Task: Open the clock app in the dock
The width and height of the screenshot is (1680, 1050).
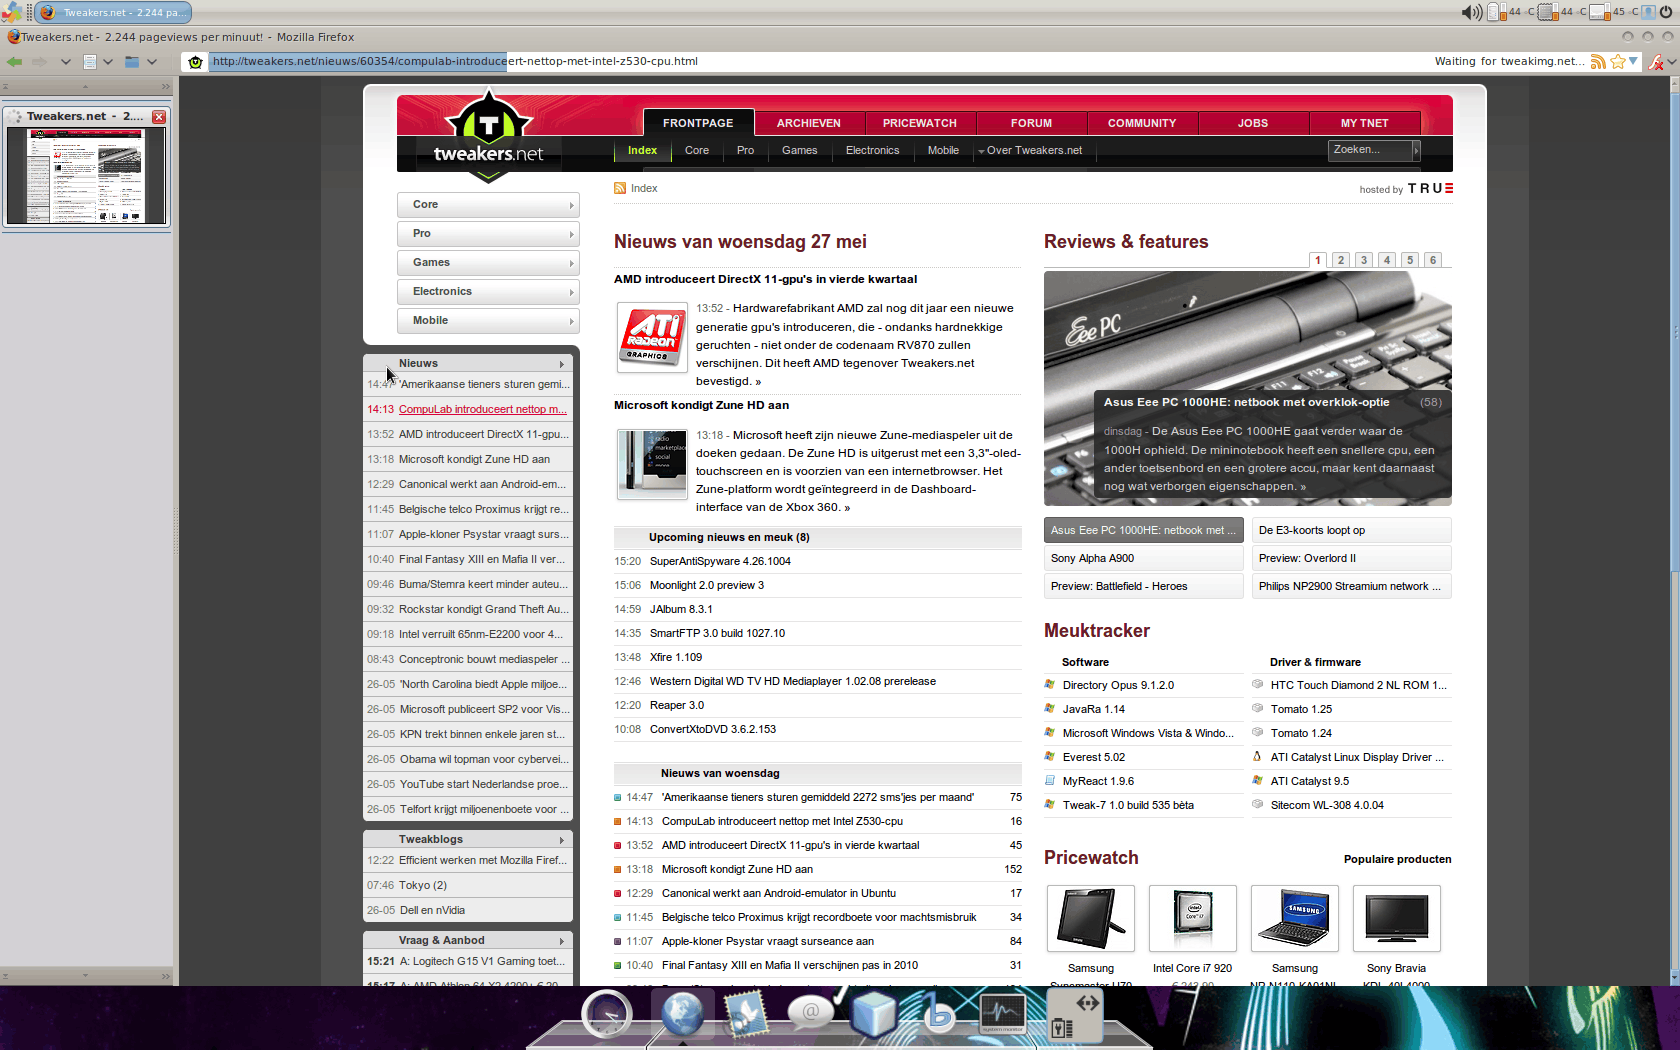Action: [607, 1015]
